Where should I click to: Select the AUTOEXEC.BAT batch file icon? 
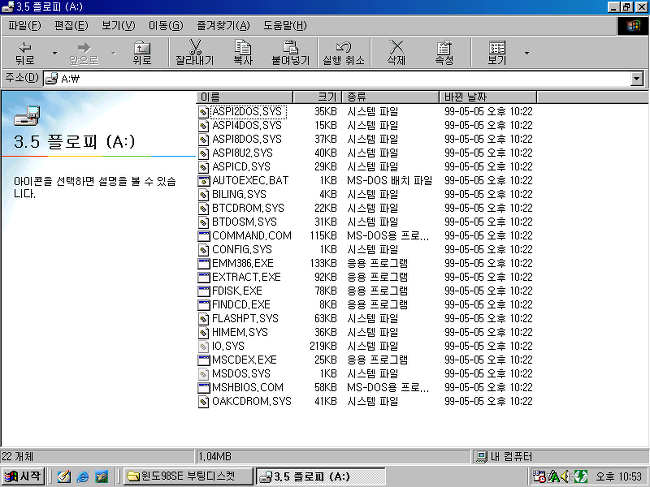203,181
